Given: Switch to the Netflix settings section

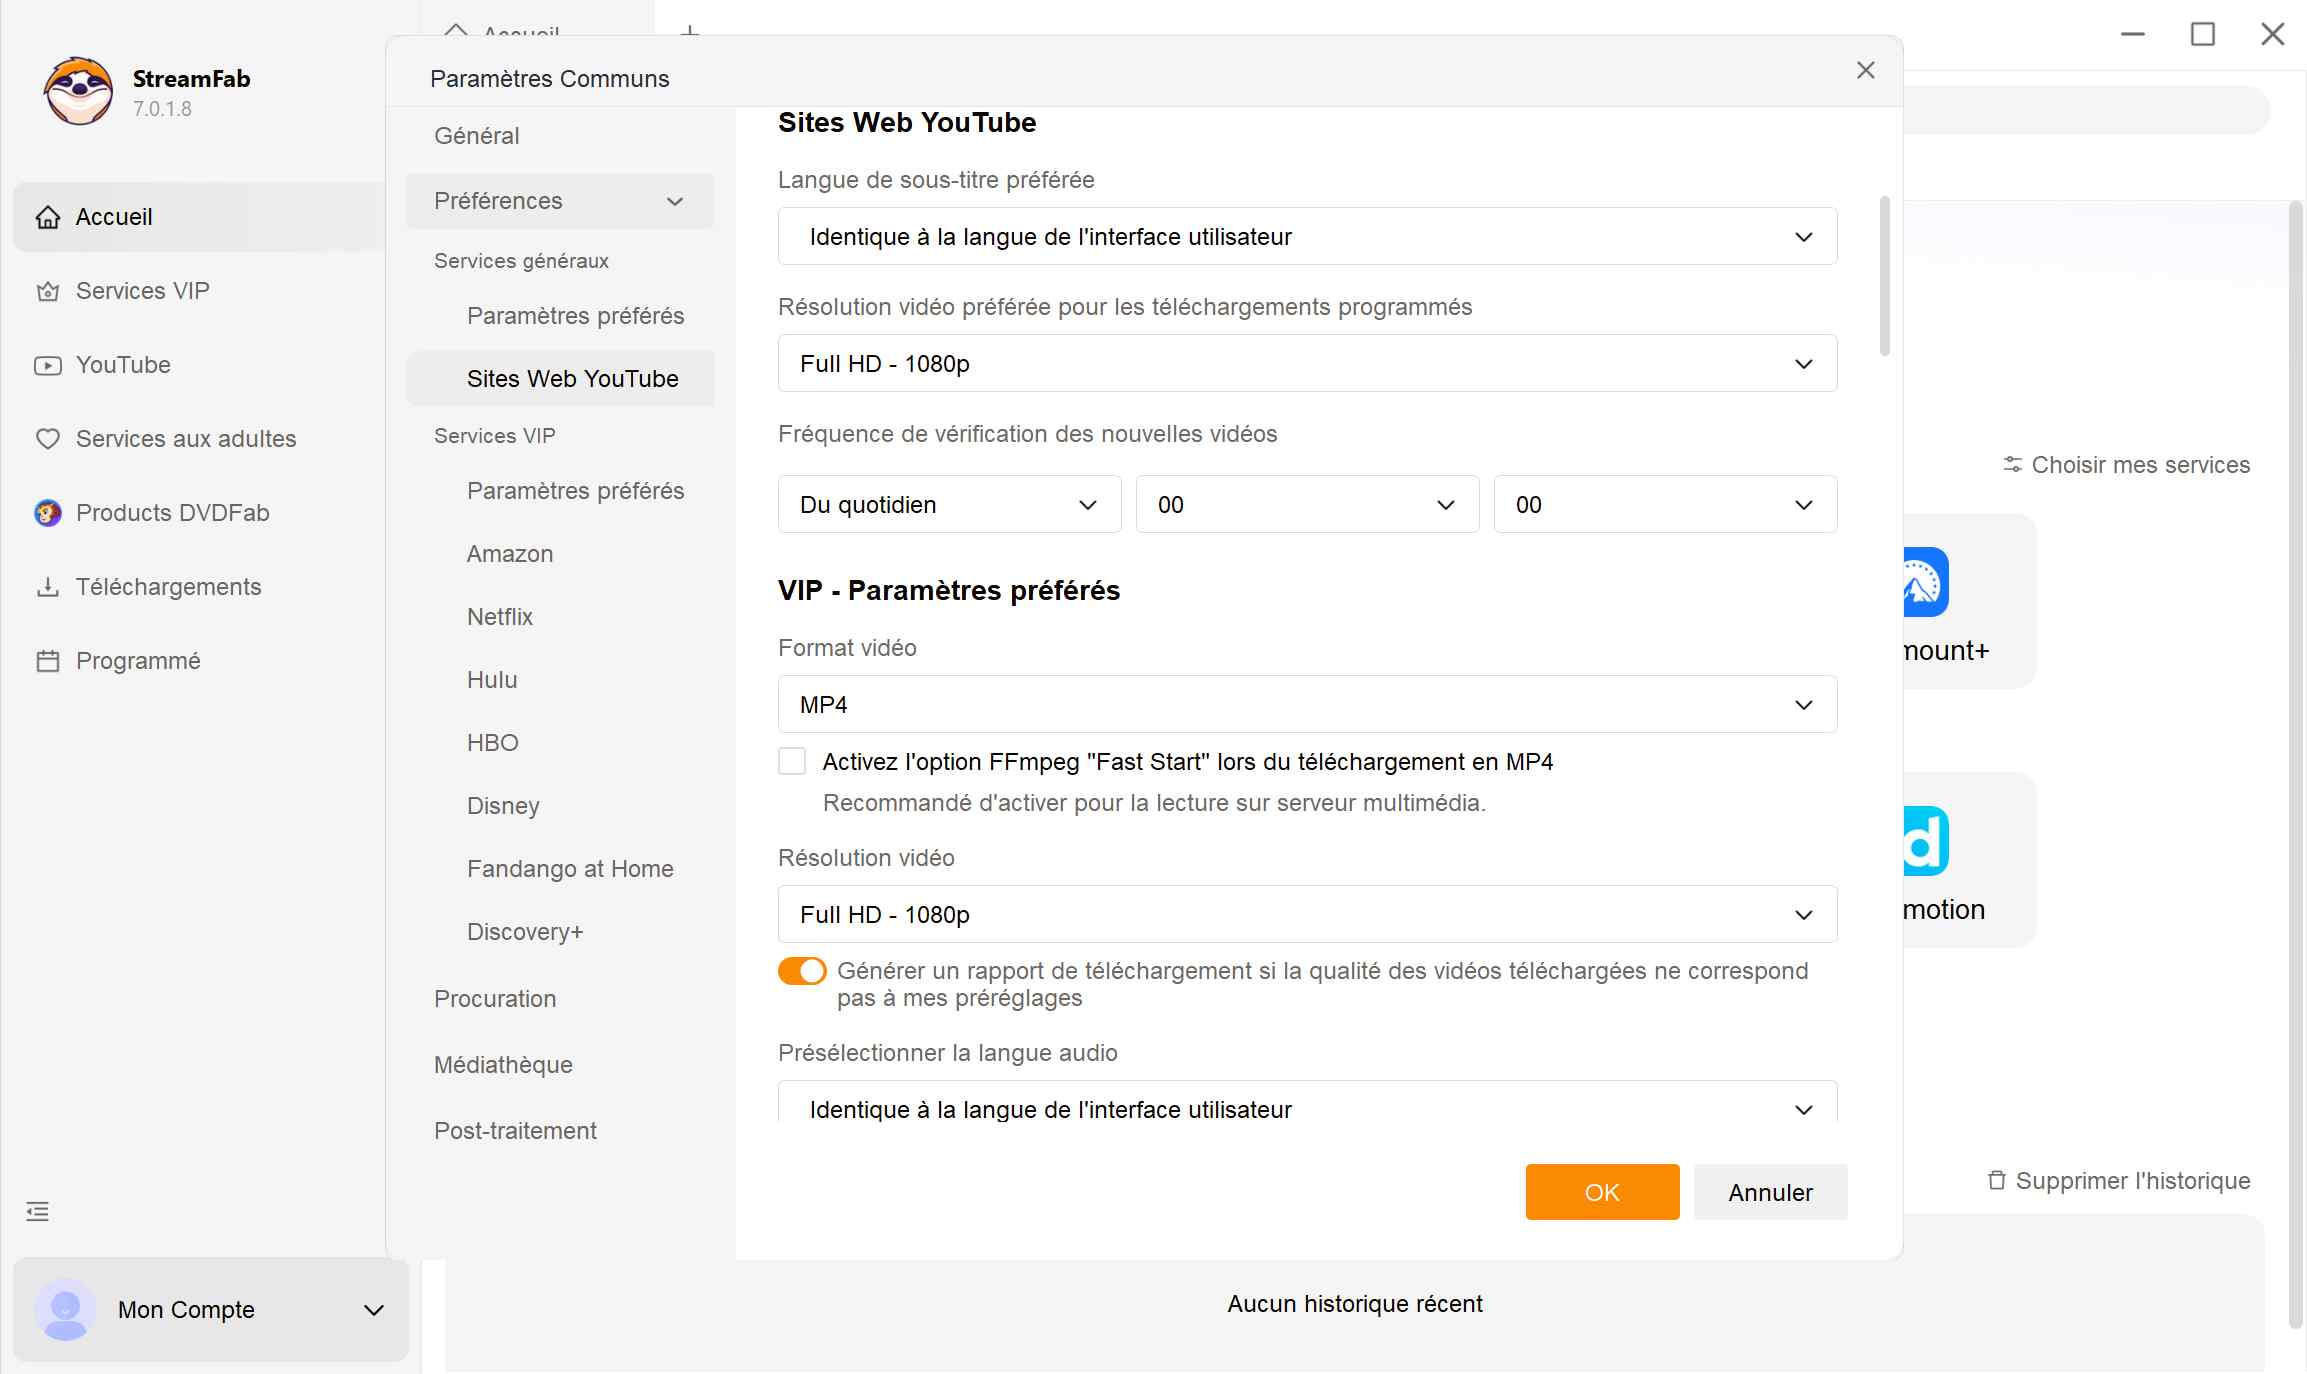Looking at the screenshot, I should pos(500,617).
